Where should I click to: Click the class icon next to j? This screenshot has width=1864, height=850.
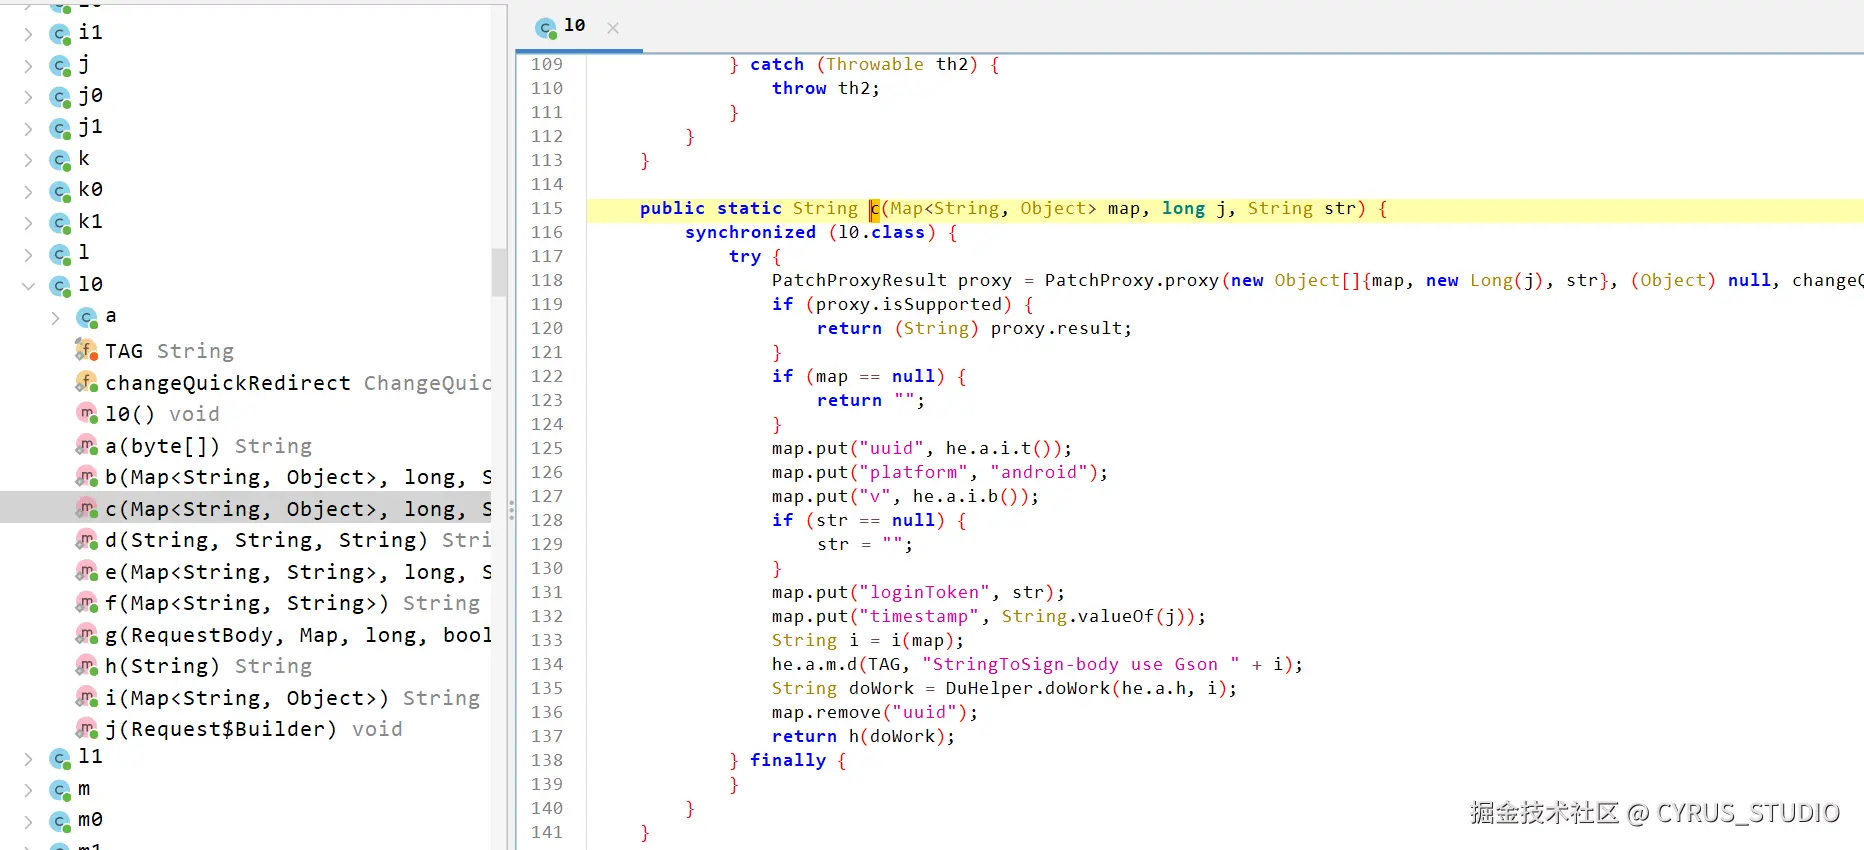tap(60, 67)
